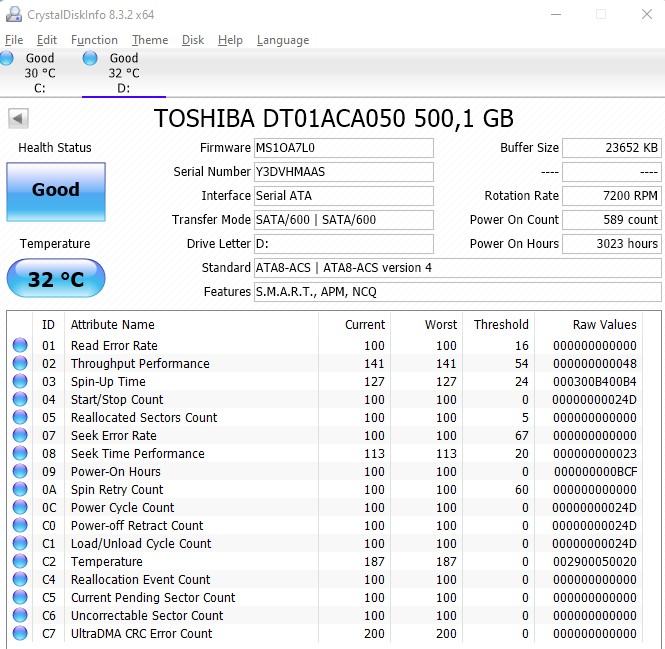Screen dimensions: 665x649
Task: Open the Language menu
Action: [x=283, y=40]
